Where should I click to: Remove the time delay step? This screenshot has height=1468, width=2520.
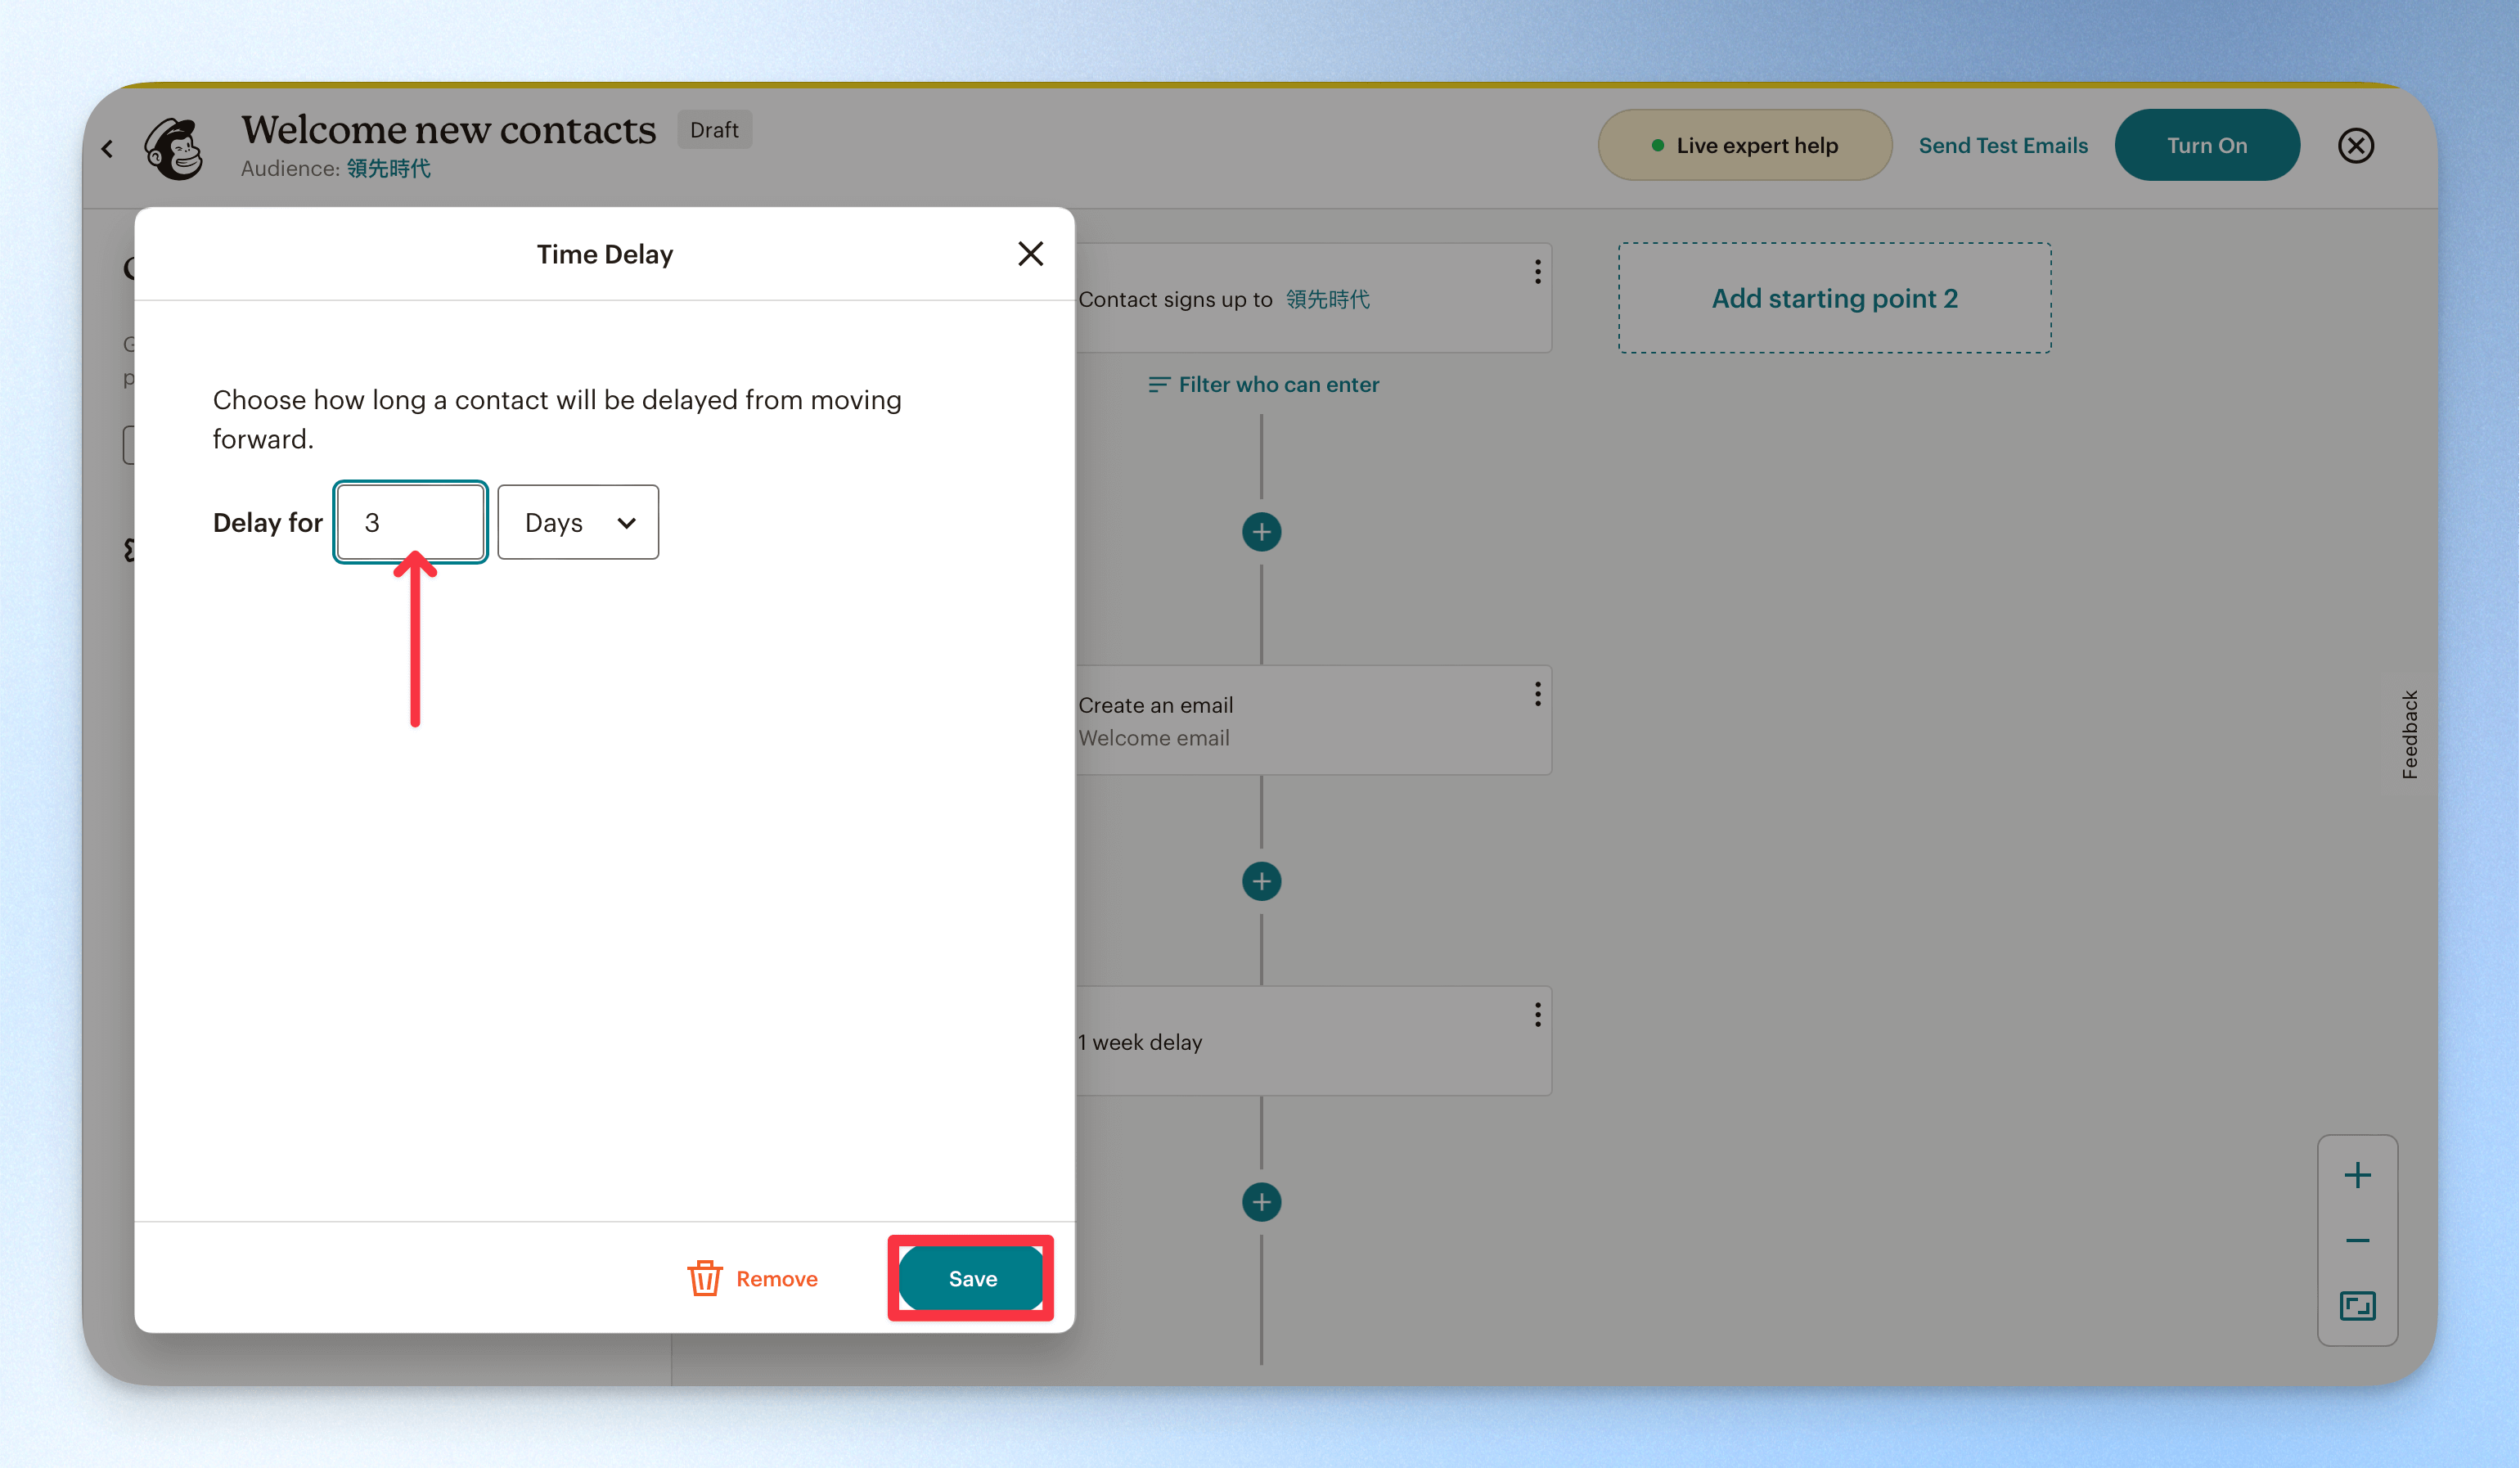753,1278
